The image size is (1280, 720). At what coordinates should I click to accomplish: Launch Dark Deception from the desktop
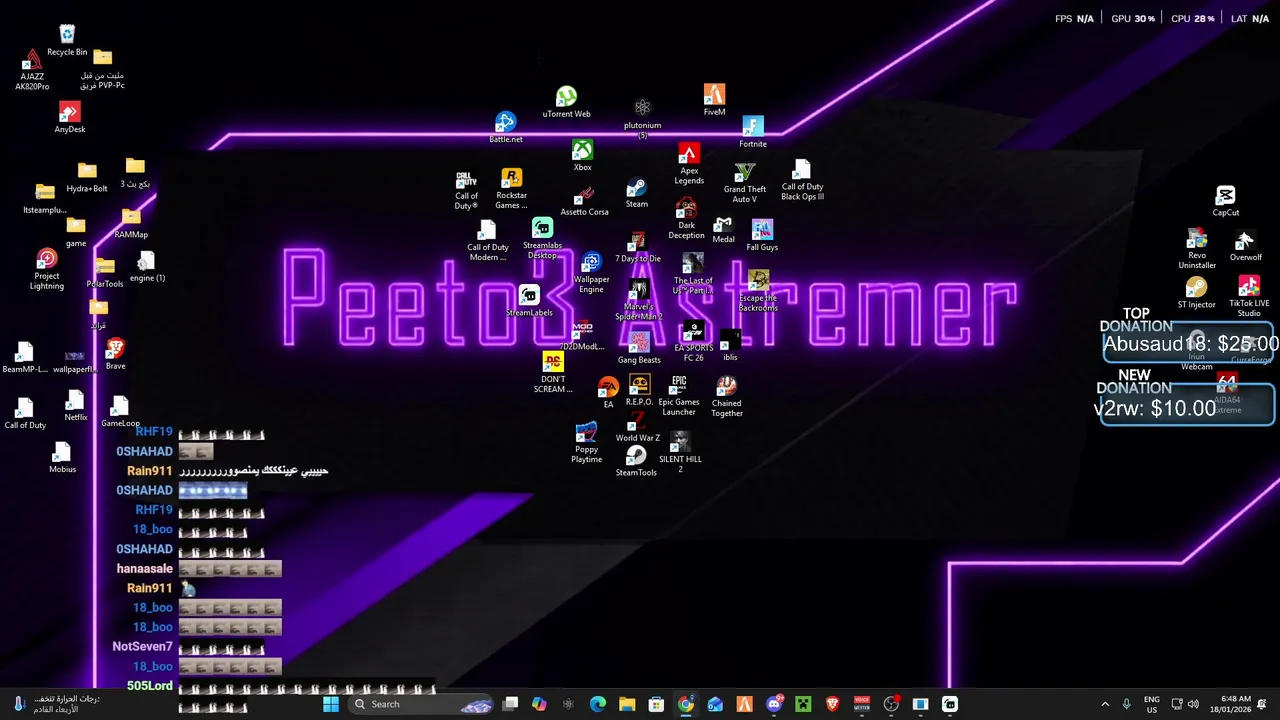click(x=686, y=219)
